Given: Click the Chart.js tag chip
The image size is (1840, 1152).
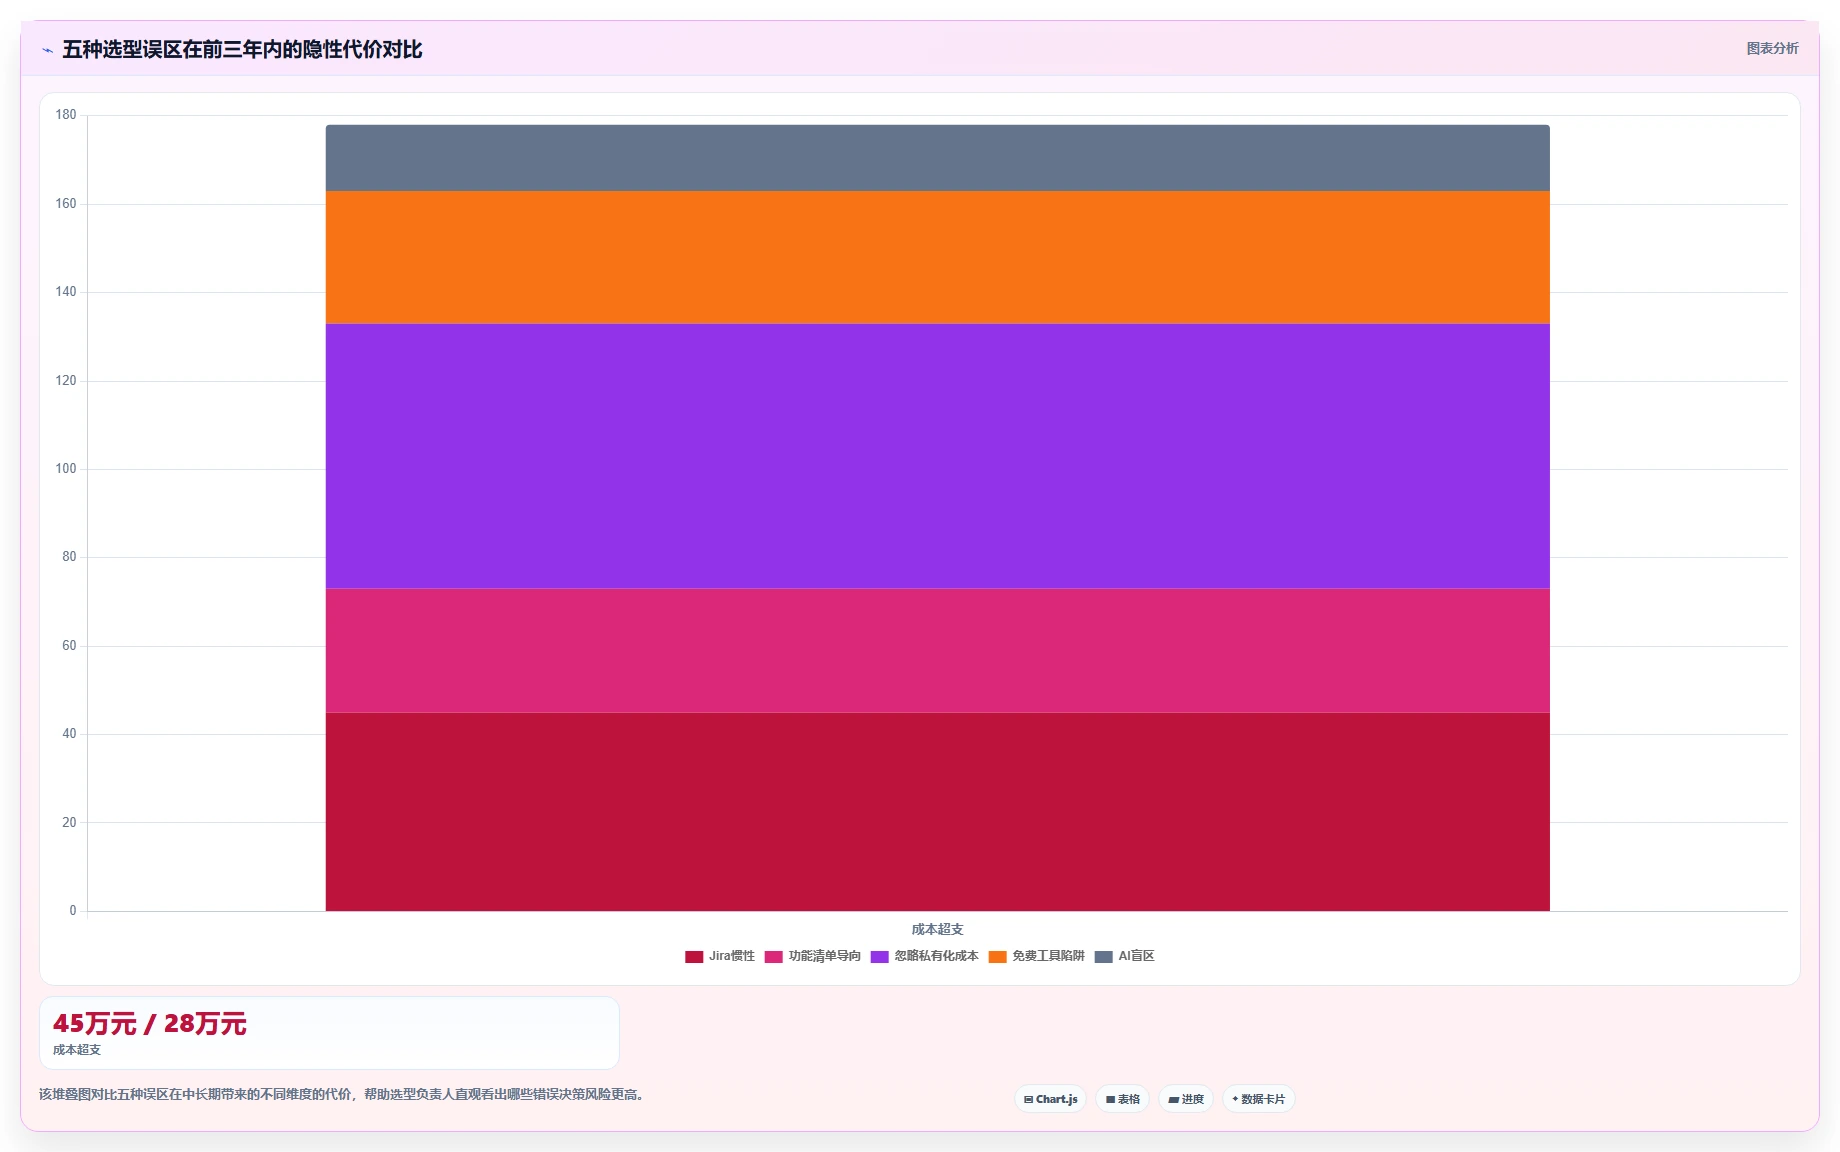Looking at the screenshot, I should 1050,1099.
